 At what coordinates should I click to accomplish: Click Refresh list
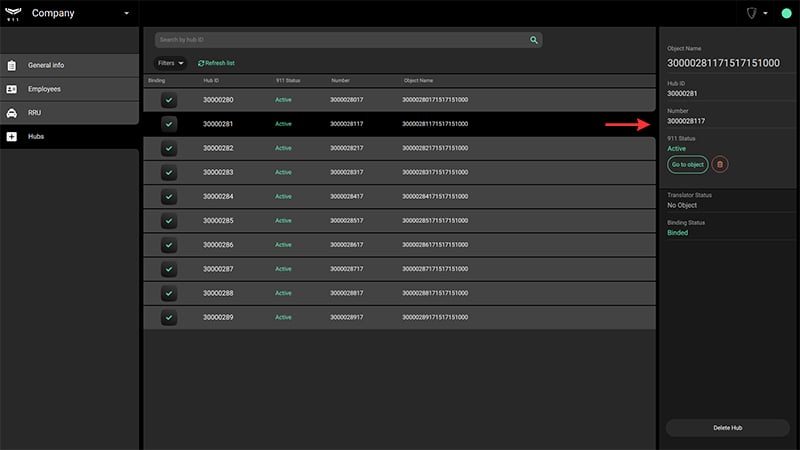(216, 63)
